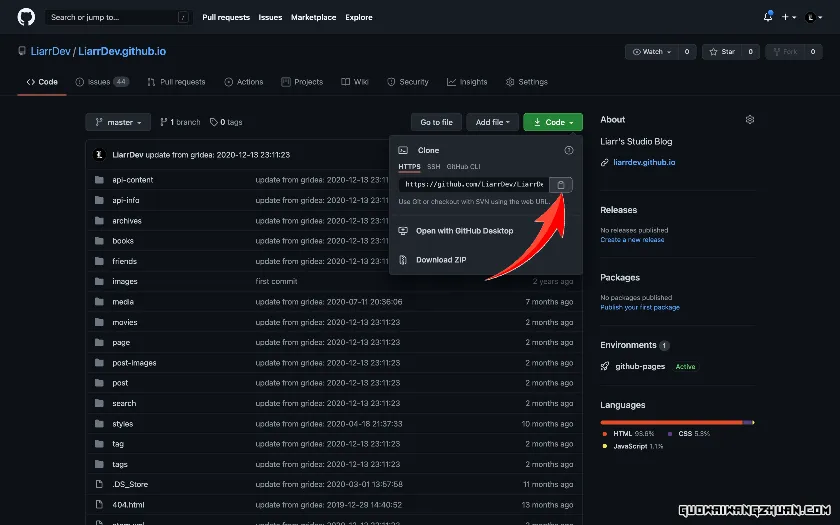The height and width of the screenshot is (525, 840).
Task: Open the Environments heading link
Action: pos(628,345)
